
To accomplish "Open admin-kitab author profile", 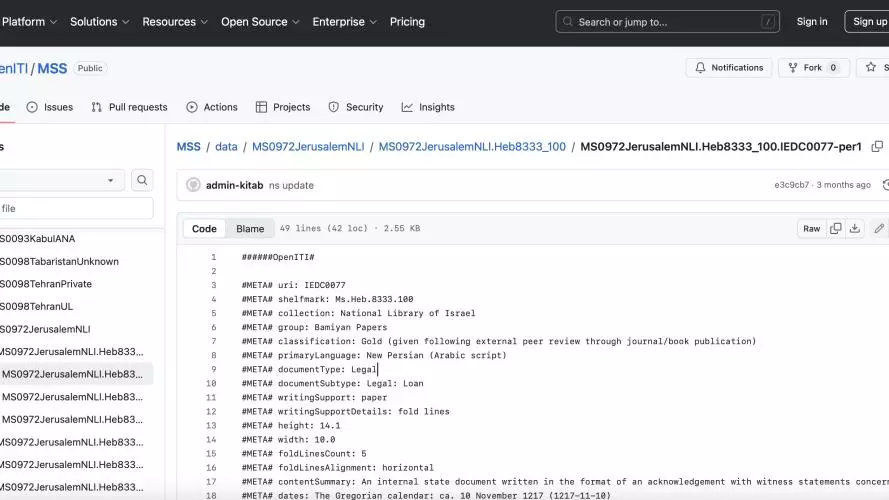I will [234, 185].
